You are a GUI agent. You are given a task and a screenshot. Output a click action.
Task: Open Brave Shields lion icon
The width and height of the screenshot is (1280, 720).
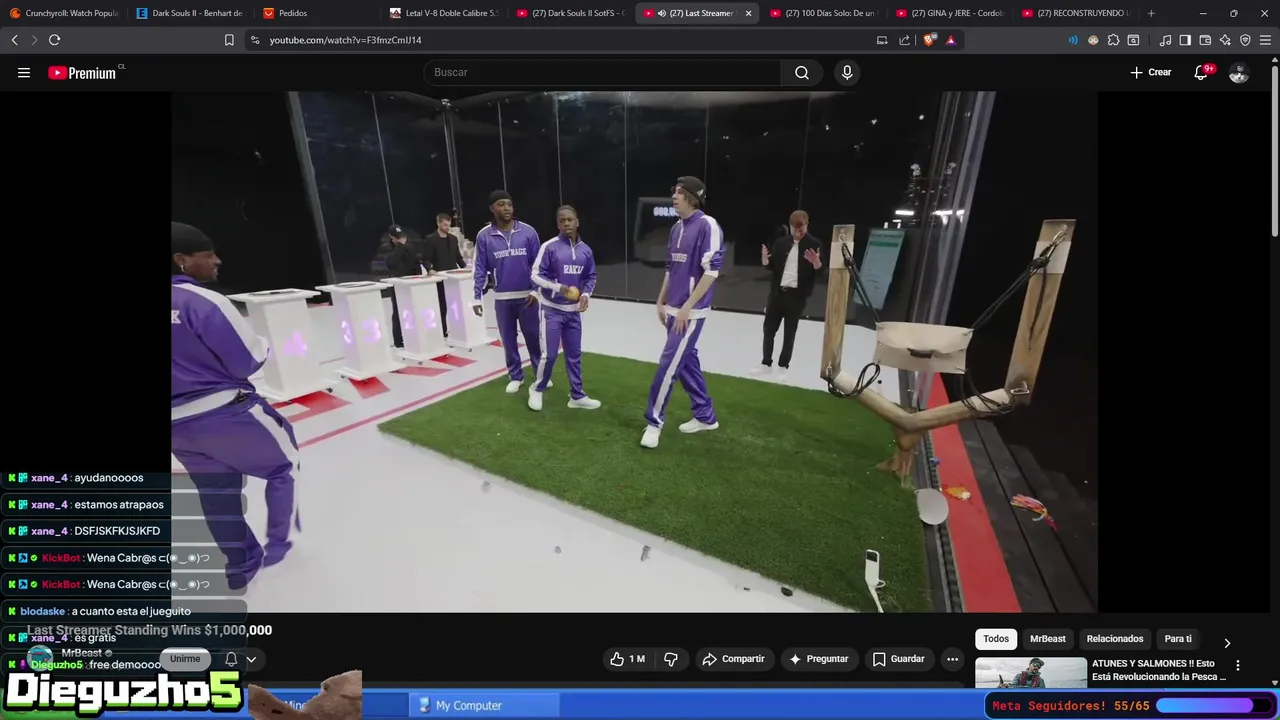point(930,40)
